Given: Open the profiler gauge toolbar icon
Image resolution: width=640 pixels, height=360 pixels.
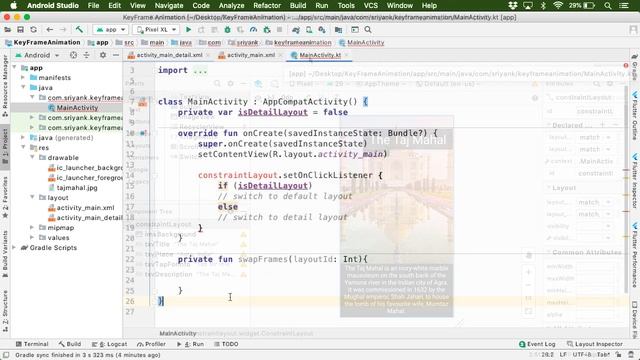Looking at the screenshot, I should (253, 30).
